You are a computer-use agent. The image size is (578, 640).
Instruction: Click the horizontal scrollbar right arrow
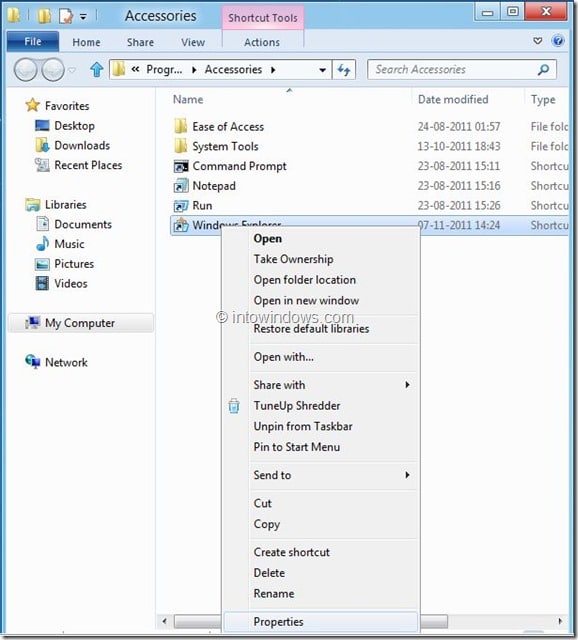560,622
